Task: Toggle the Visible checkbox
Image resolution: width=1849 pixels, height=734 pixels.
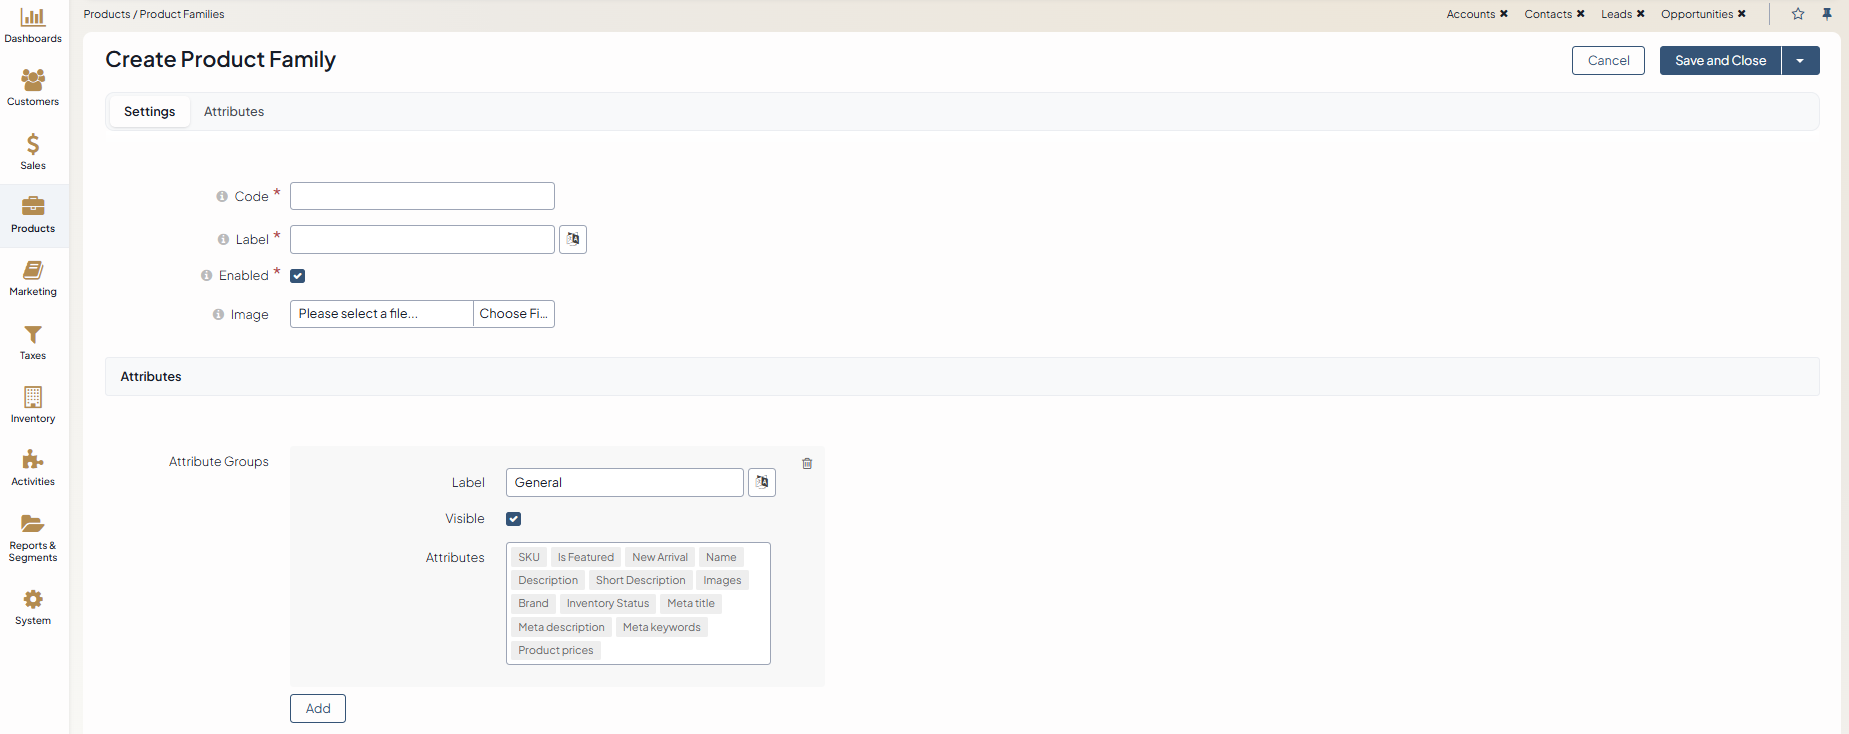Action: [x=514, y=519]
